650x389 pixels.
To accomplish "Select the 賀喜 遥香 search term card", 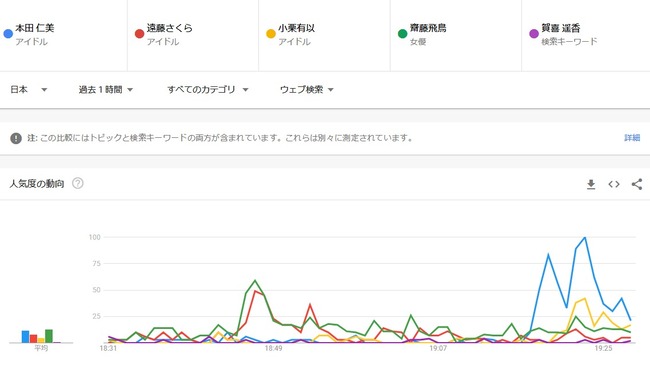I will pos(586,35).
